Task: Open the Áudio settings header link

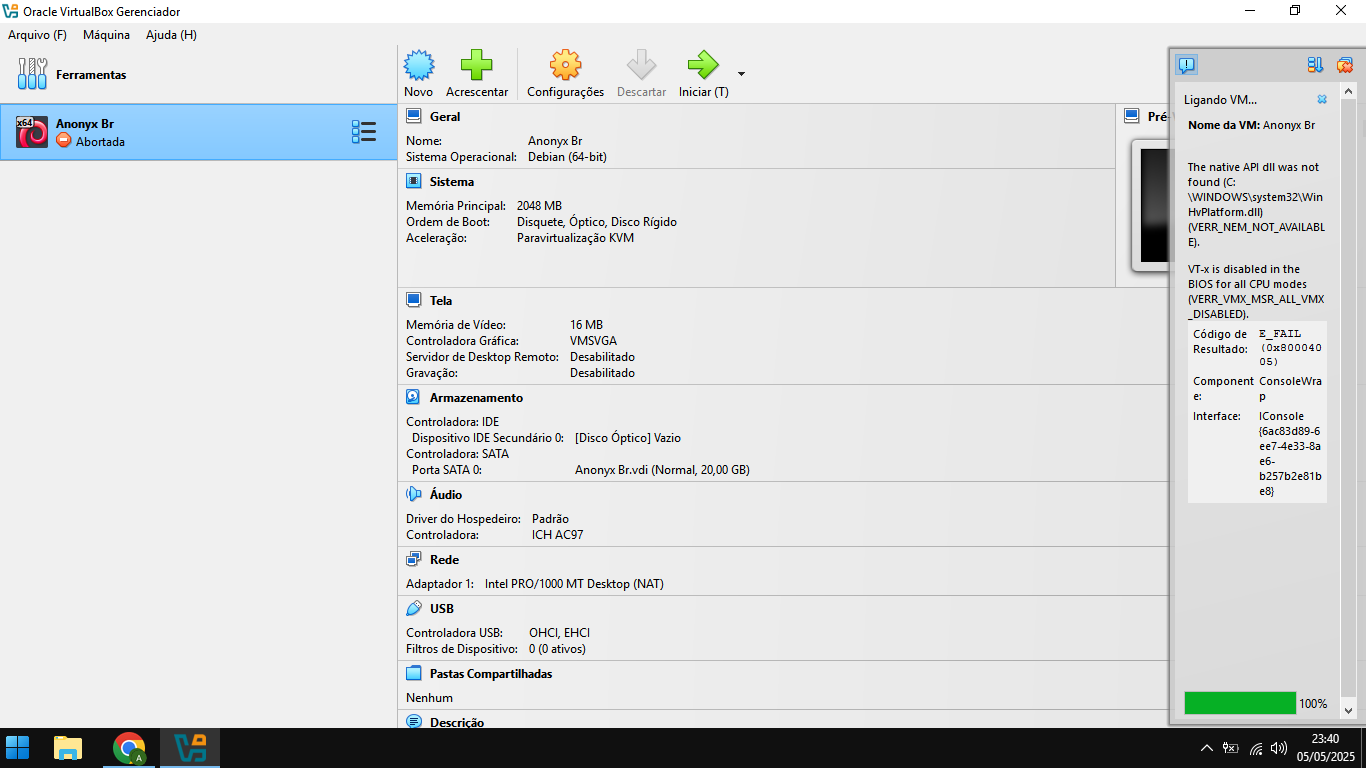Action: tap(446, 495)
